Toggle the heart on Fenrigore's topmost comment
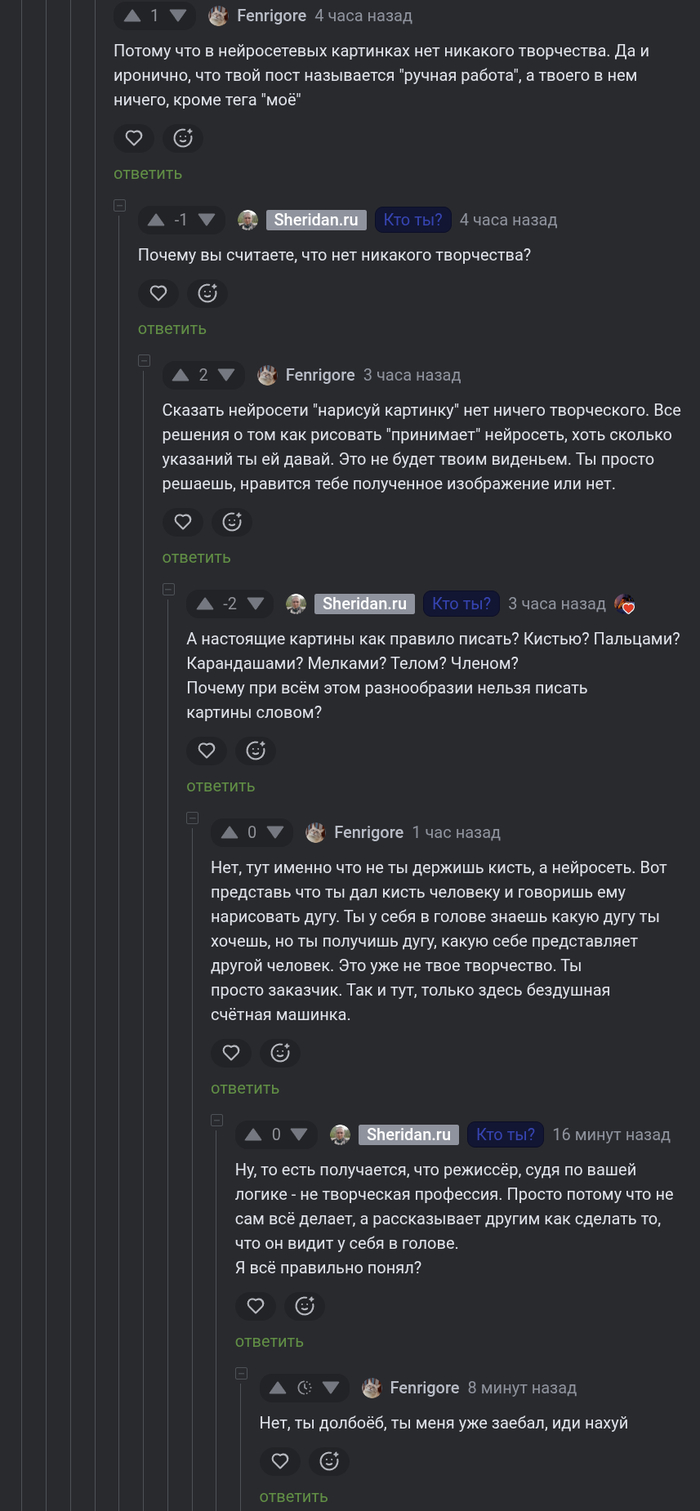This screenshot has height=1511, width=700. coord(133,138)
